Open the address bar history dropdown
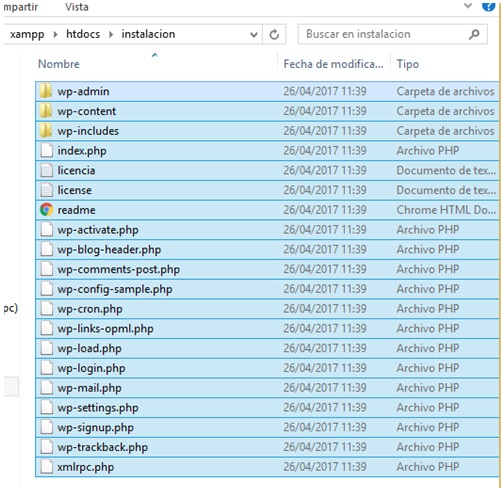This screenshot has width=502, height=488. tap(254, 34)
